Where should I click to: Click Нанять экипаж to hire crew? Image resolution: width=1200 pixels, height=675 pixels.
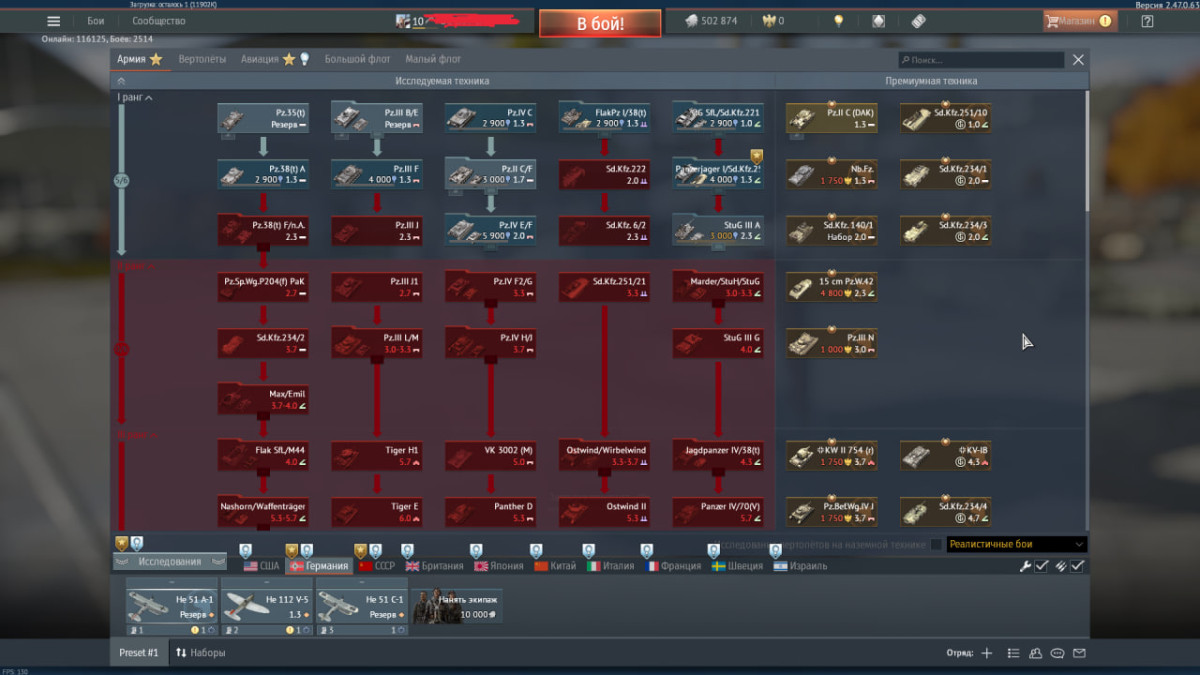[x=457, y=607]
